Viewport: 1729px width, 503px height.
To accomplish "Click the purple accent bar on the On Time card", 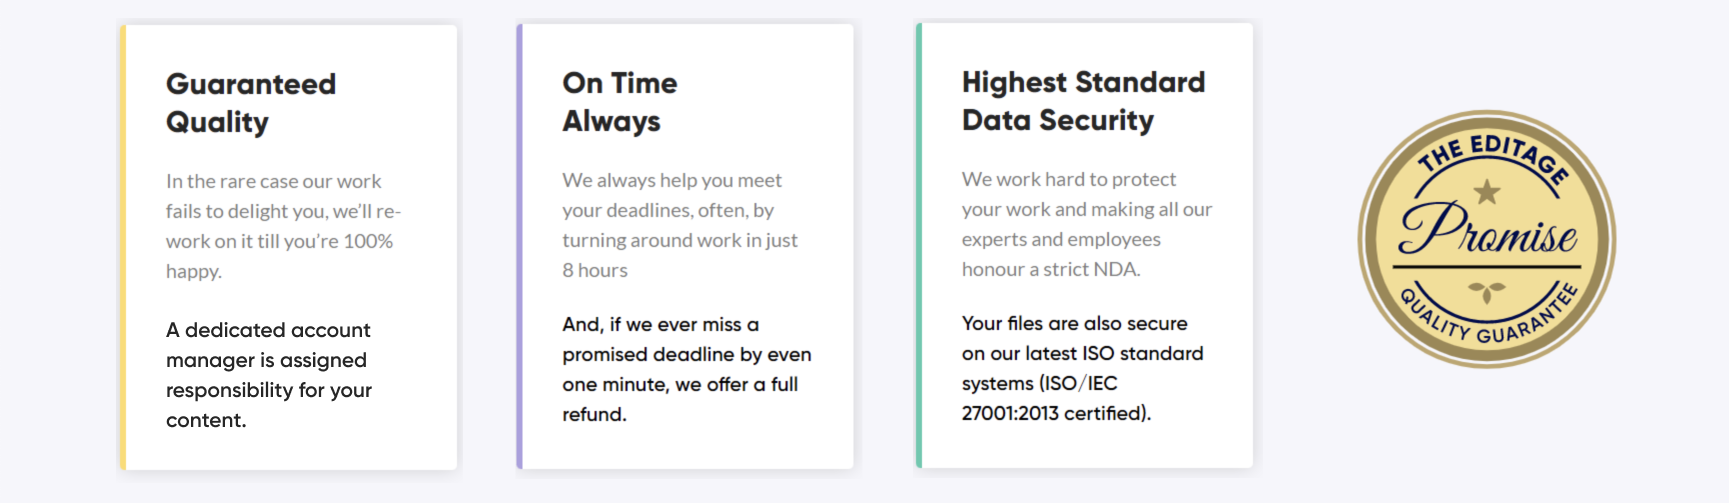I will (519, 246).
